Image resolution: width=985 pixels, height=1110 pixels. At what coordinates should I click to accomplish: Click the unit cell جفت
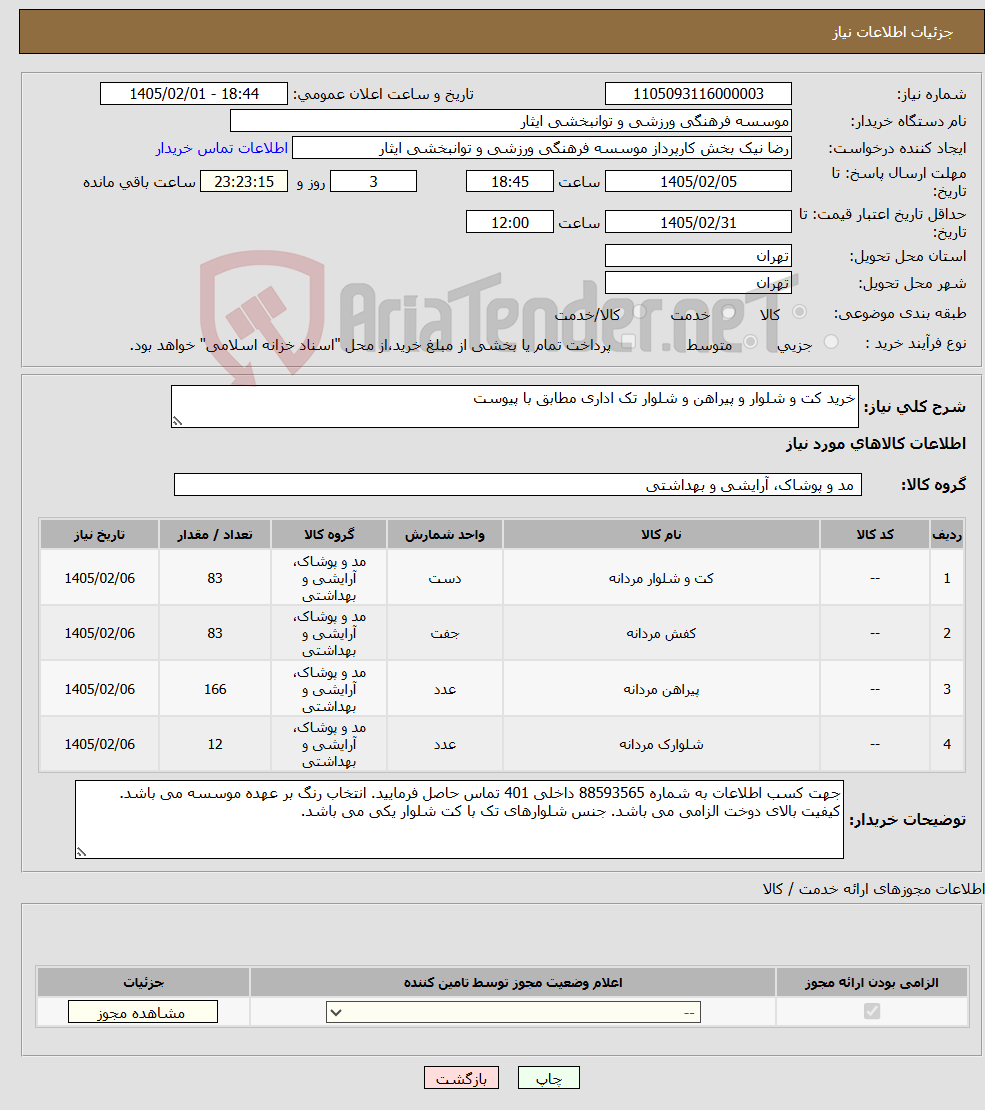point(445,634)
